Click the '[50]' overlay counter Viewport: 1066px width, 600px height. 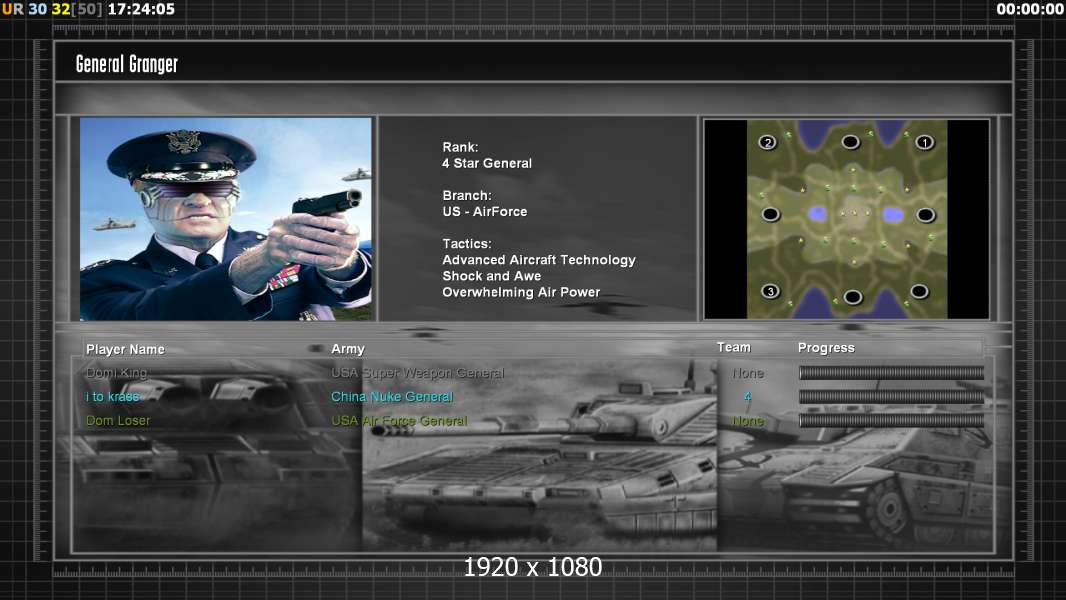pyautogui.click(x=86, y=9)
